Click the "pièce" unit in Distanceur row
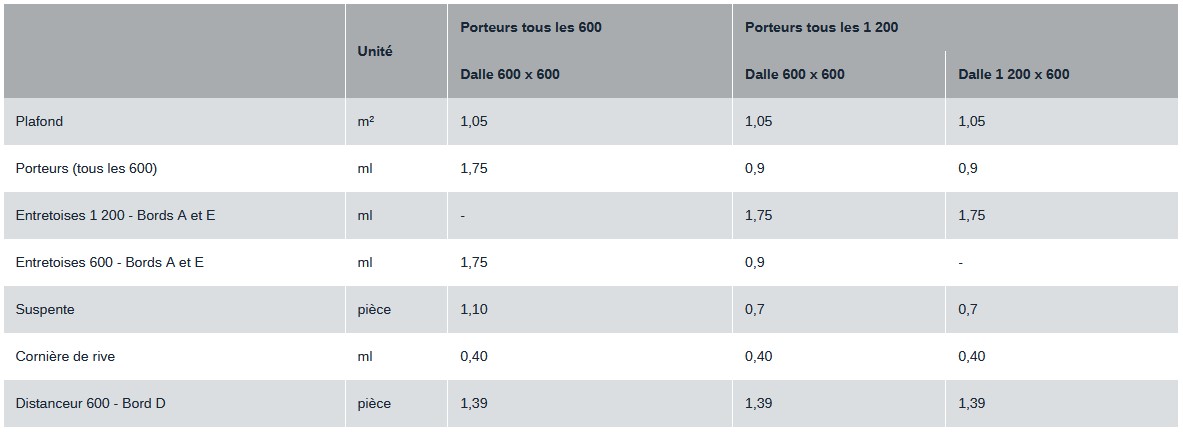This screenshot has width=1183, height=436. tap(374, 403)
